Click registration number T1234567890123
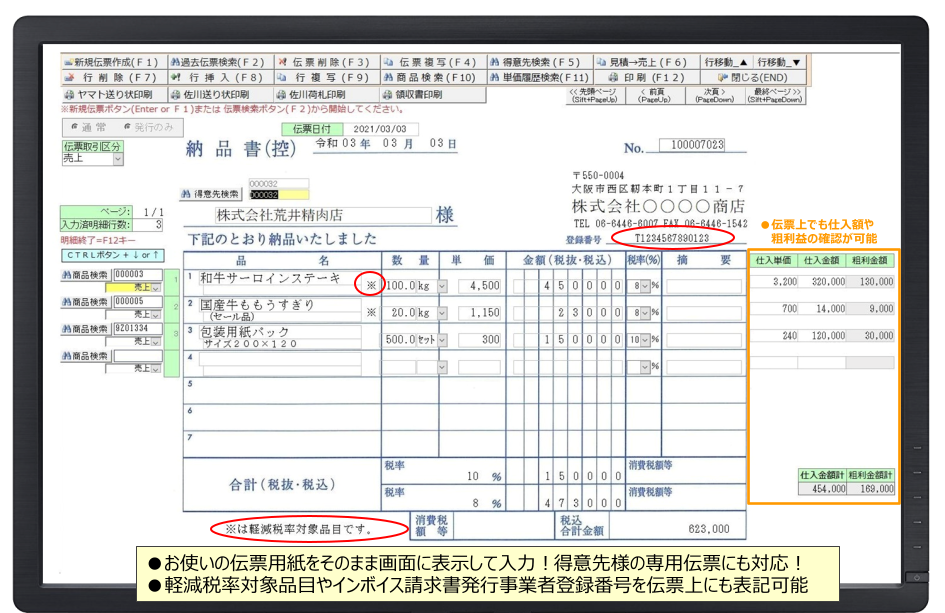 point(672,238)
